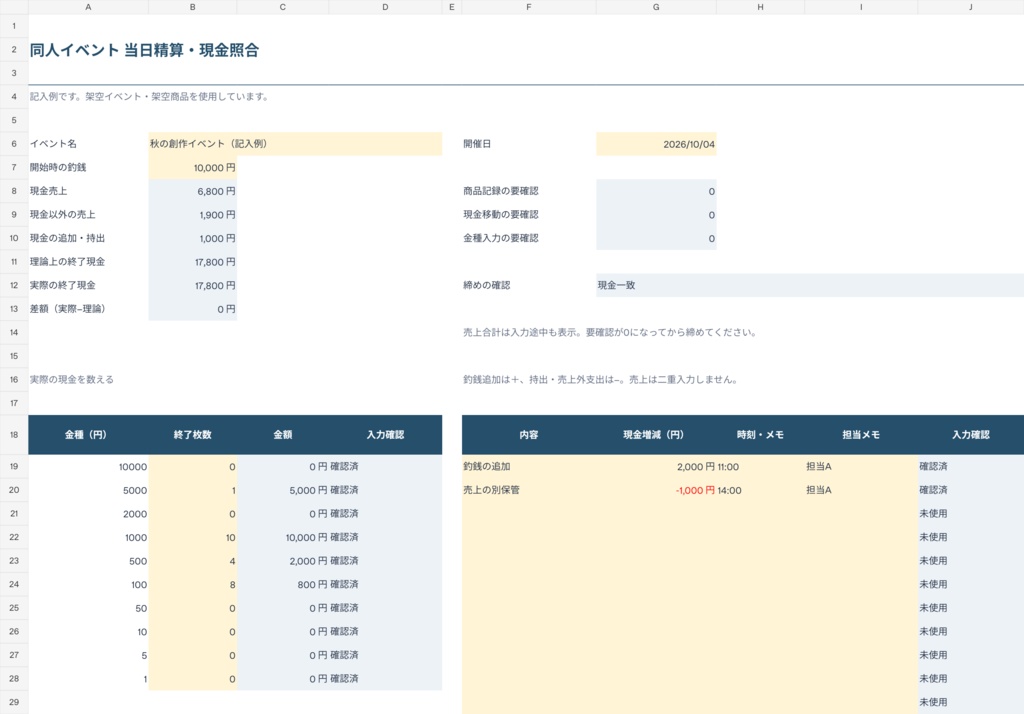Screen dimensions: 1024x714
Task: Click header 内容
Action: (528, 434)
